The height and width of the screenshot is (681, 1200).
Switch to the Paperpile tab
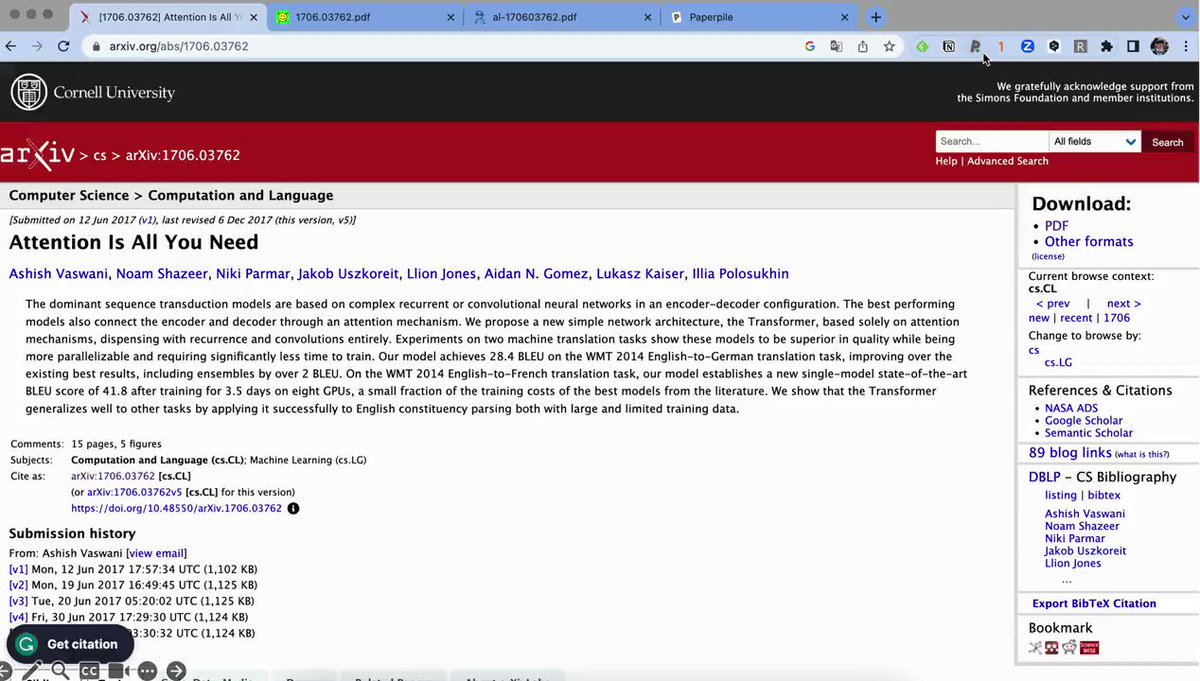760,17
